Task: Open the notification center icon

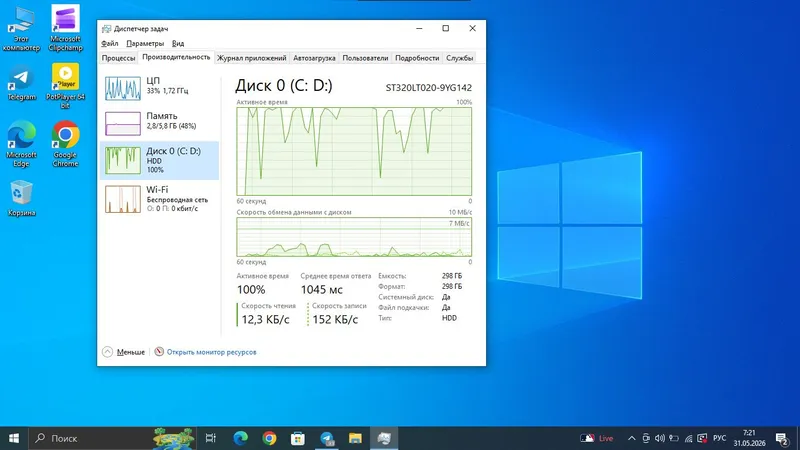Action: tap(782, 438)
